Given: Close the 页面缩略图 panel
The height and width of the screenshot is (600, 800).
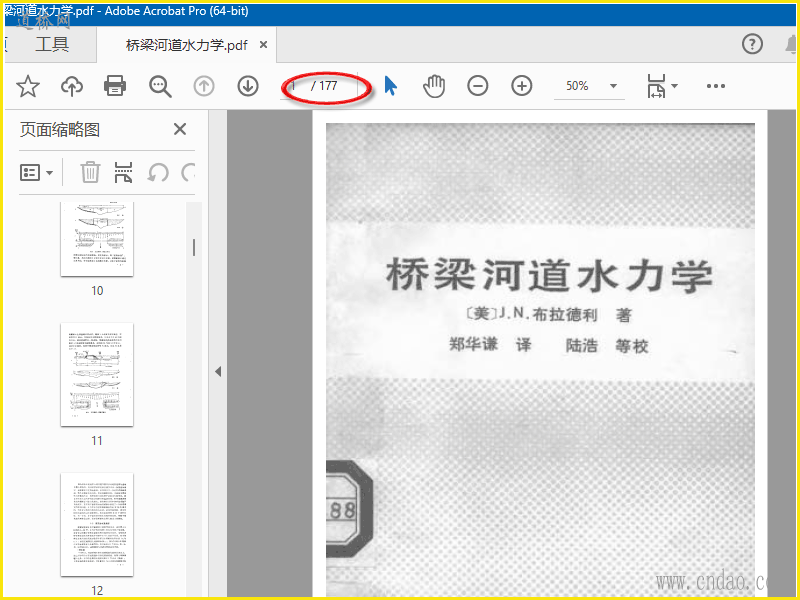Looking at the screenshot, I should coord(180,129).
